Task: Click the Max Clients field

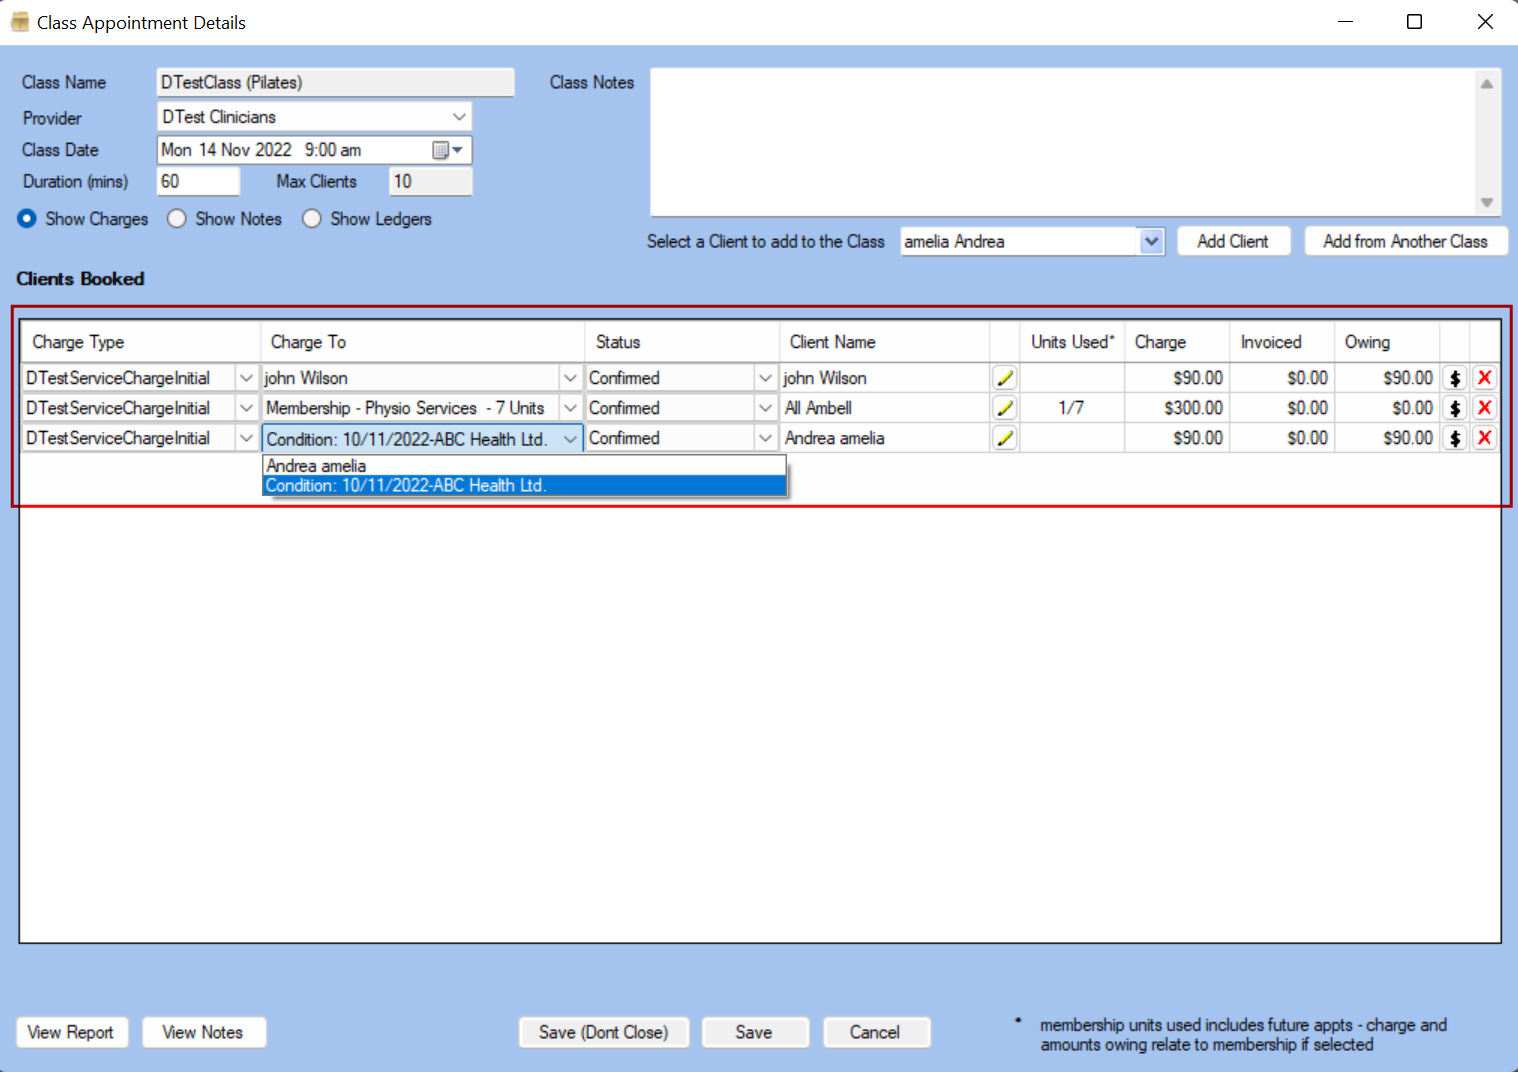Action: click(x=430, y=181)
